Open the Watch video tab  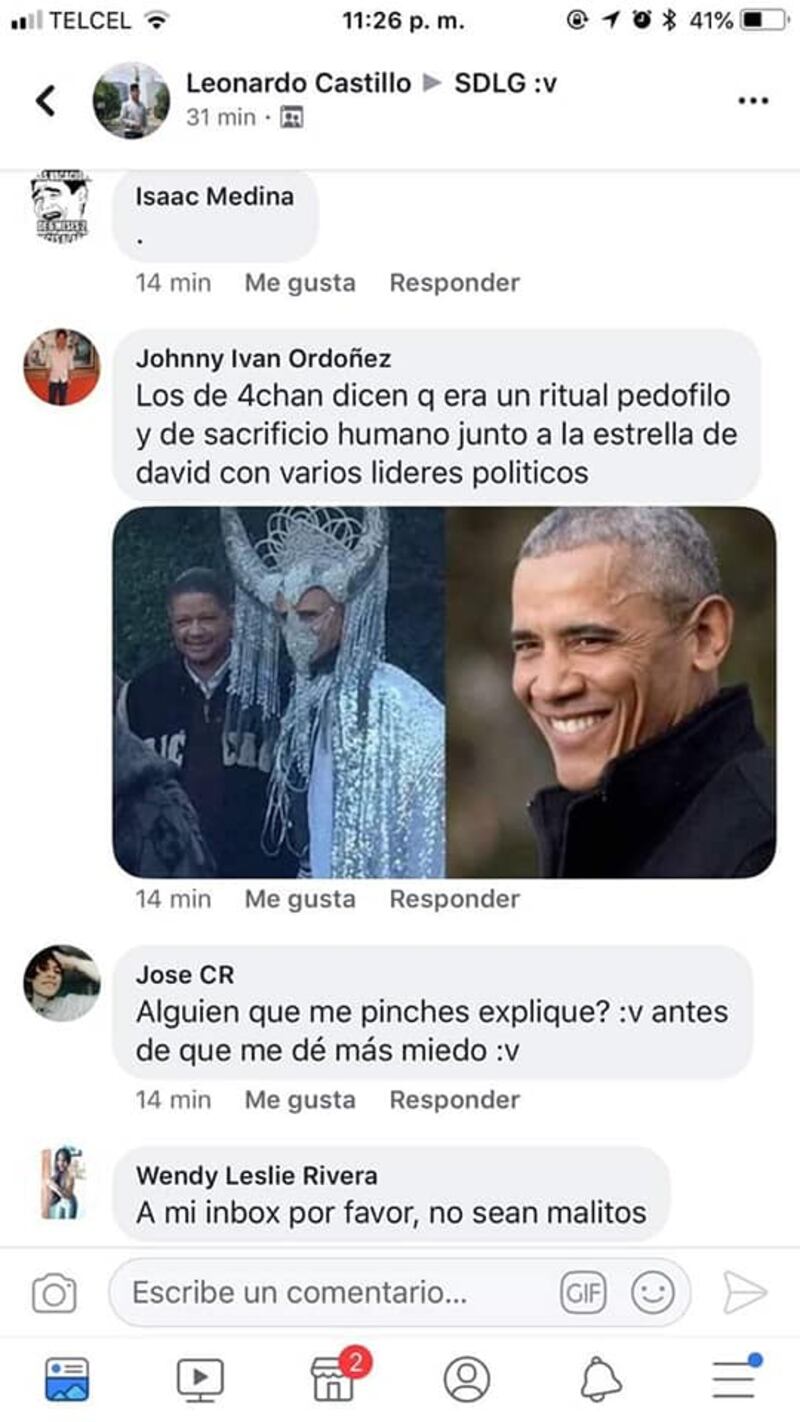(x=200, y=1379)
